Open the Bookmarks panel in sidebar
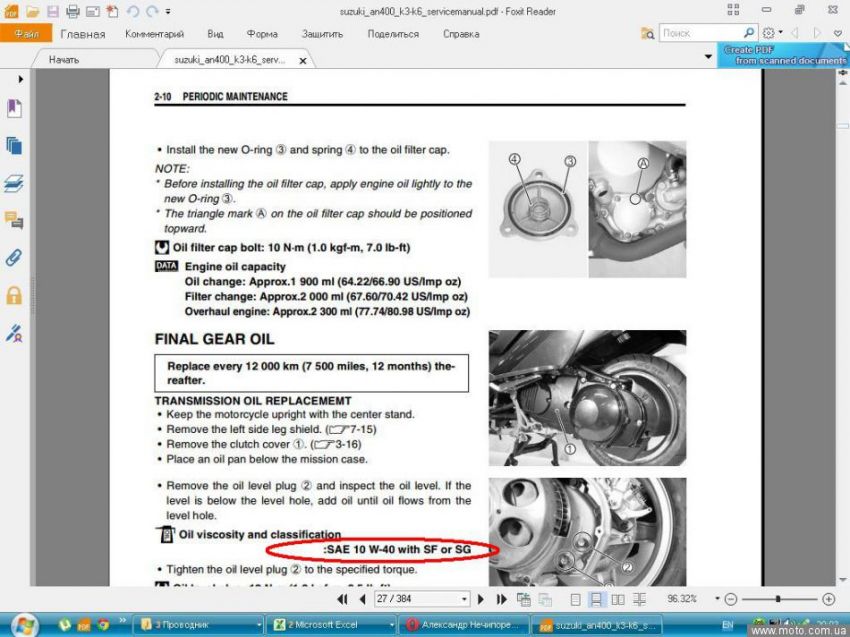The image size is (850, 637). tap(14, 108)
